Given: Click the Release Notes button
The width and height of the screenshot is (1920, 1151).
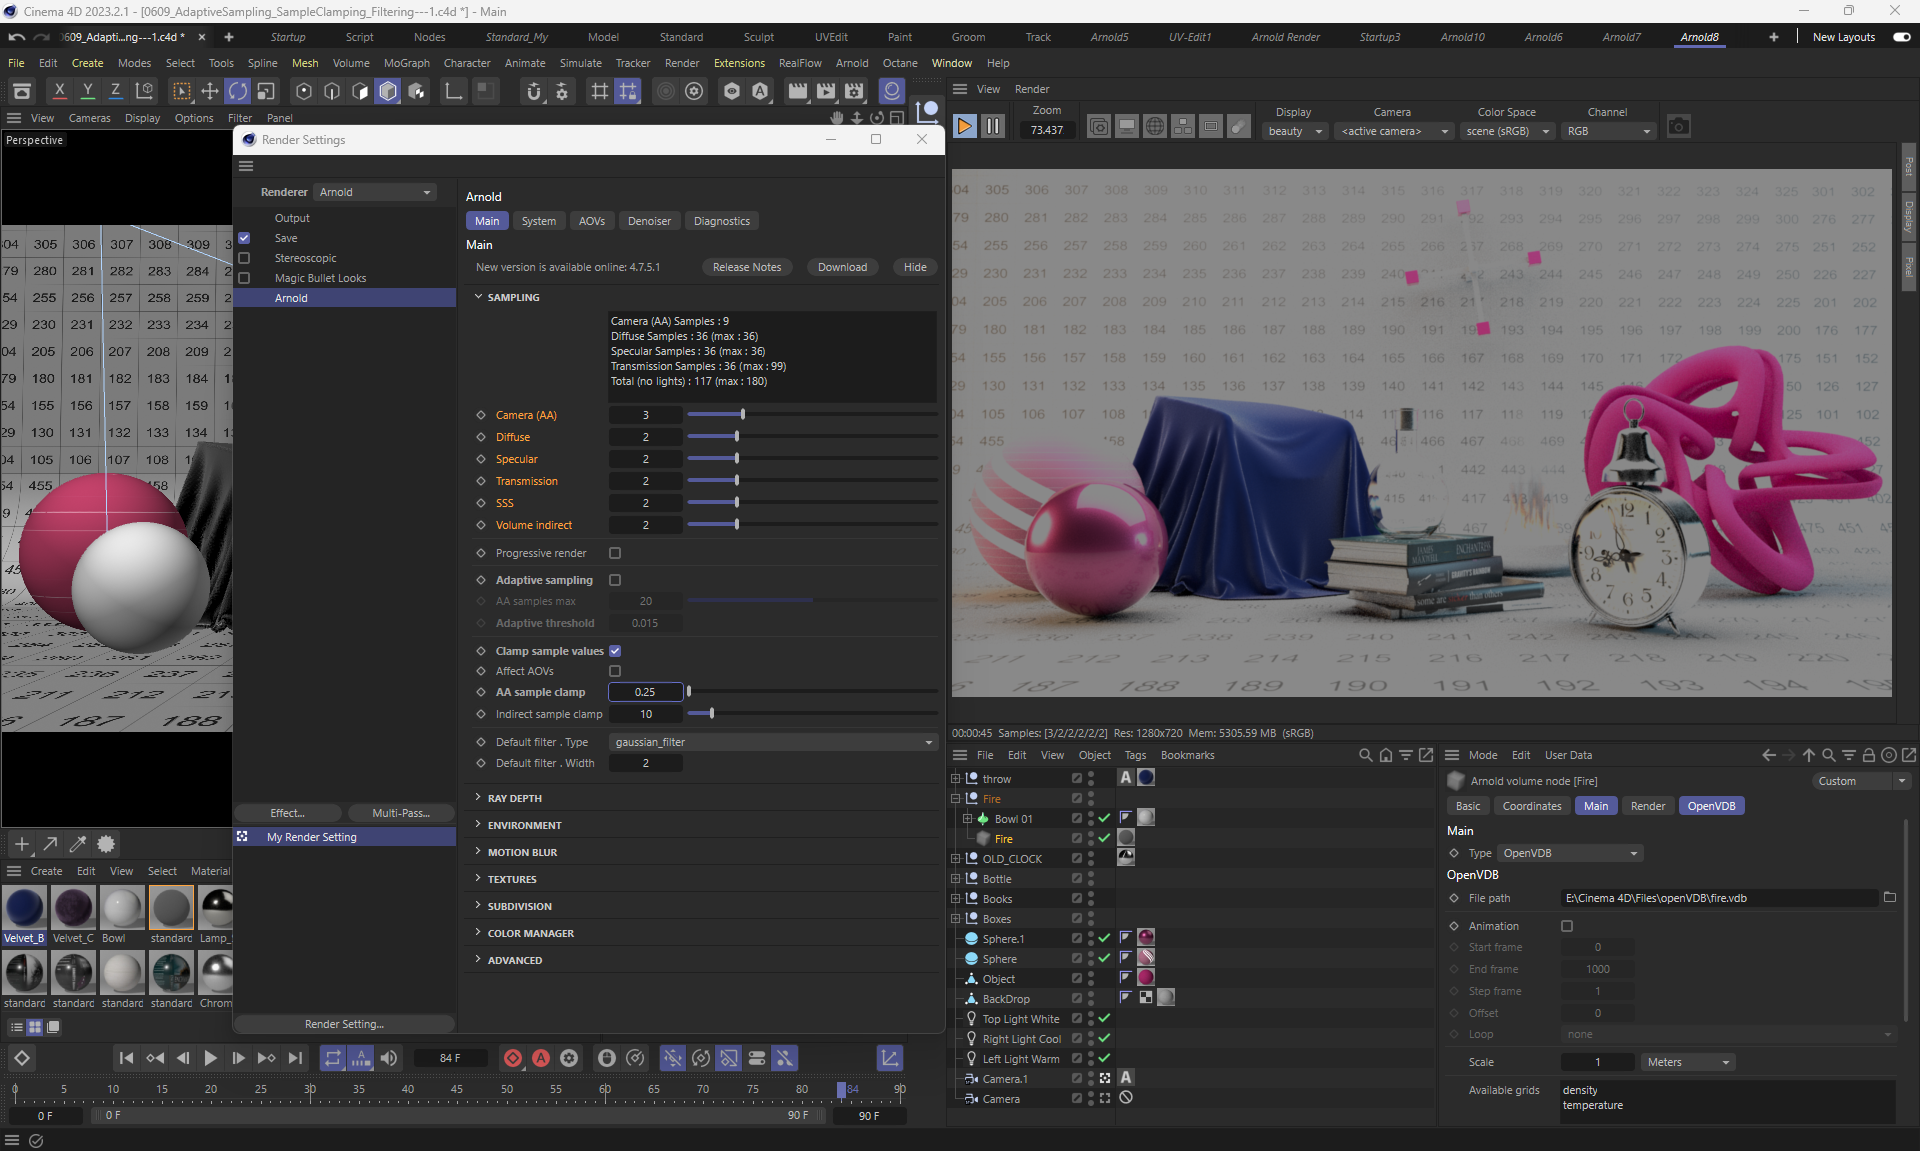Looking at the screenshot, I should (746, 267).
